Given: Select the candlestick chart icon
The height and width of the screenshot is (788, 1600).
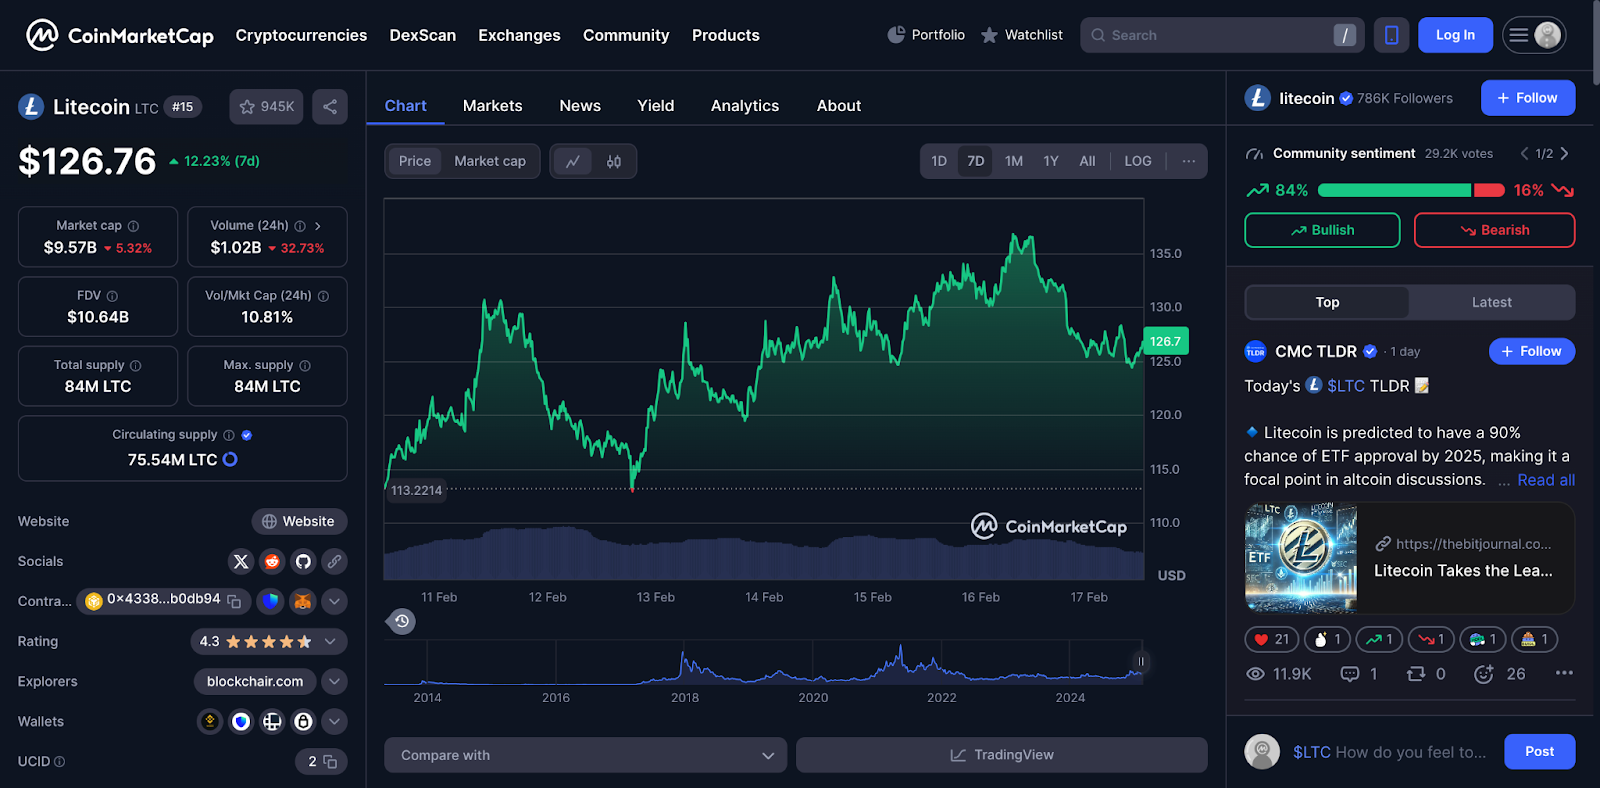Looking at the screenshot, I should click(614, 161).
